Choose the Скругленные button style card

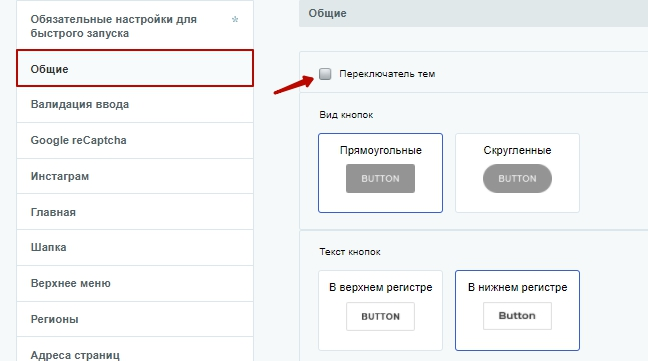517,173
